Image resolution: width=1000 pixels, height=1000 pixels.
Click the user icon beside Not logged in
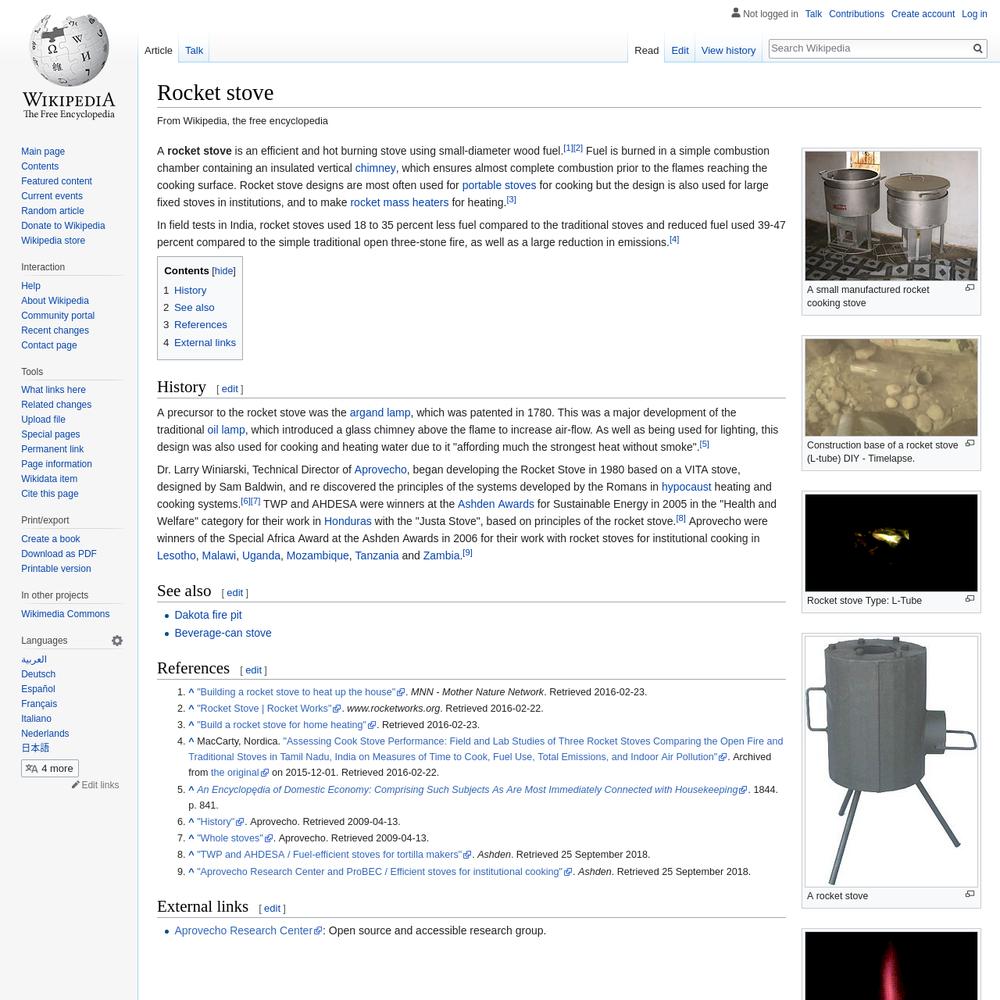(735, 13)
